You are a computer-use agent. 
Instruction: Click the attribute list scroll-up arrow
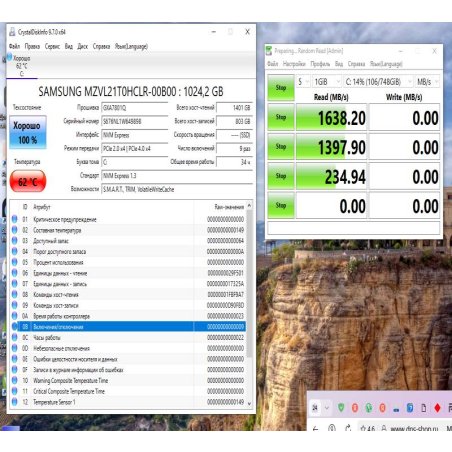coord(249,206)
